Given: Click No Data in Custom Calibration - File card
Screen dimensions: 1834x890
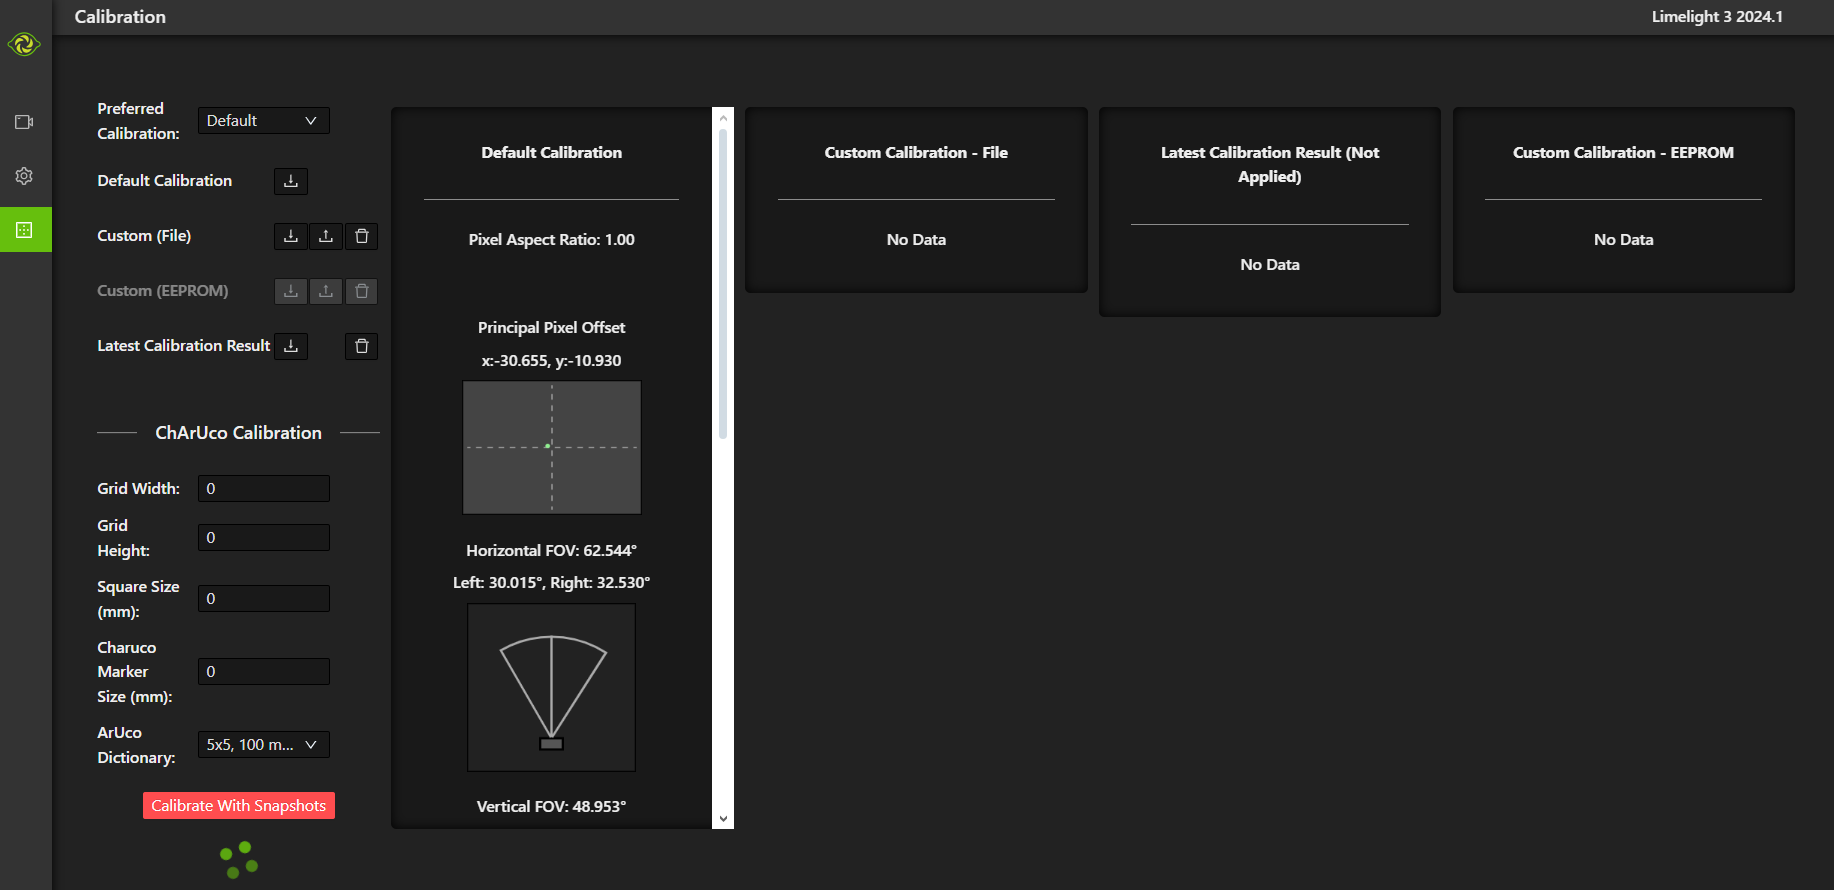Looking at the screenshot, I should [916, 240].
